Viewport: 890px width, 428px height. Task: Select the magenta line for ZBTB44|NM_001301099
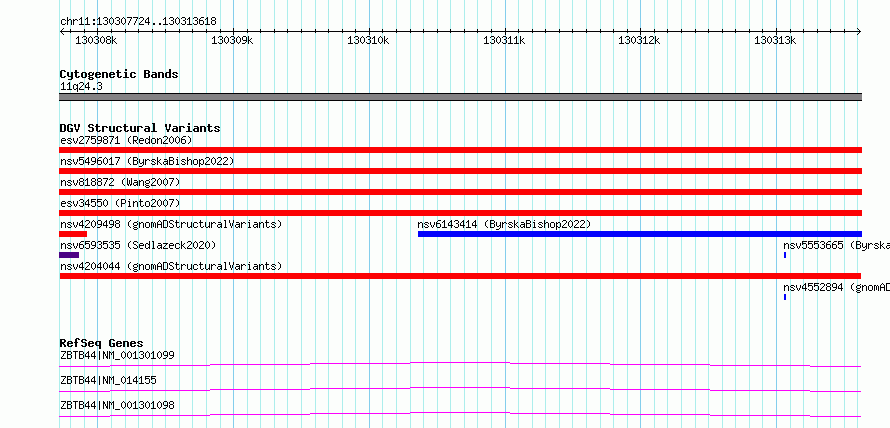[x=460, y=364]
